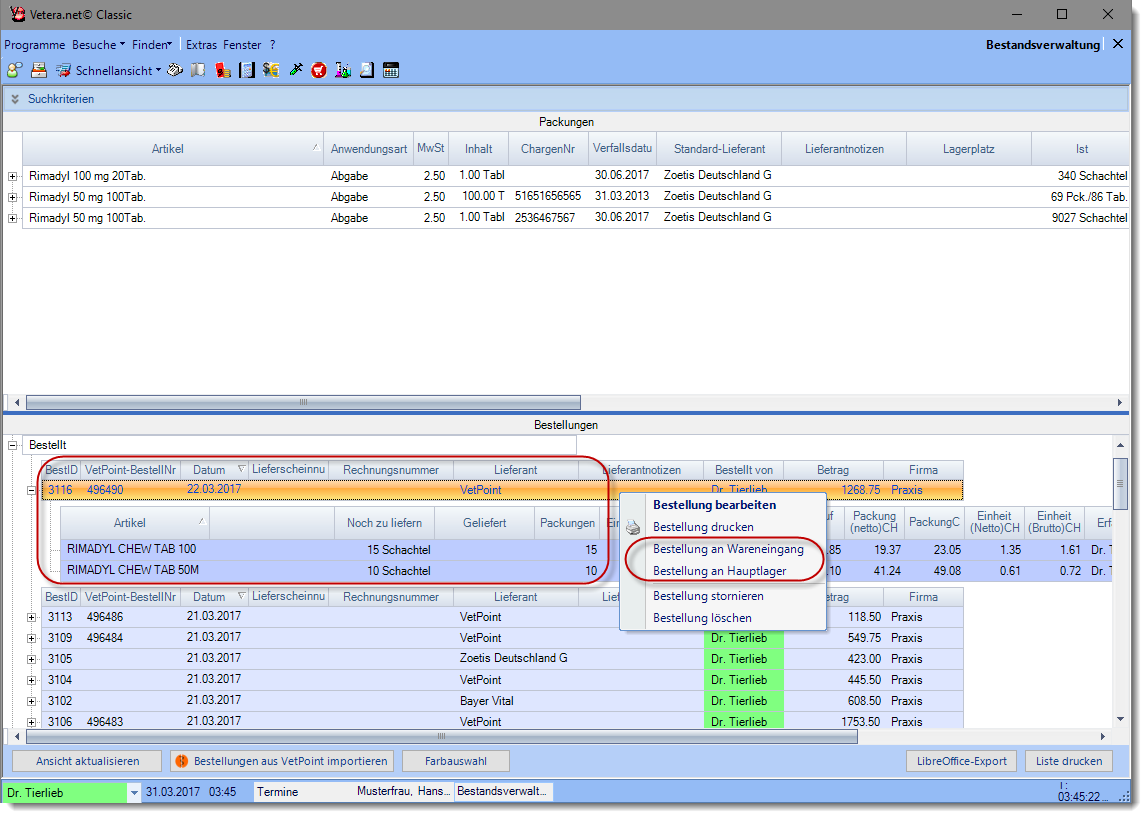Viewport: 1147px width, 818px height.
Task: Click the user with speech bubble icon
Action: pyautogui.click(x=14, y=71)
